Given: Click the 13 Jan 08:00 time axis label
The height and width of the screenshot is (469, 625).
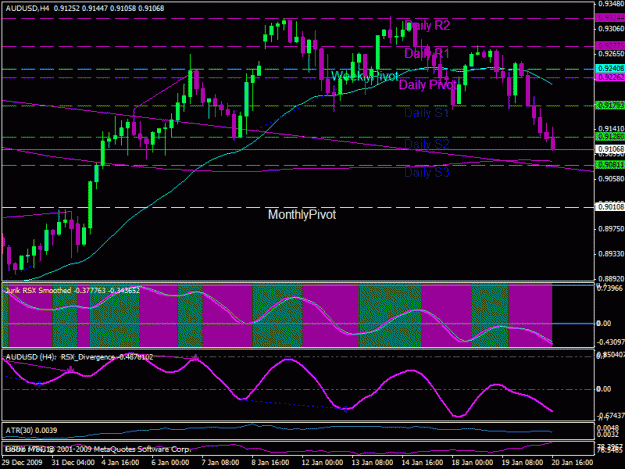Looking at the screenshot, I should tap(373, 463).
